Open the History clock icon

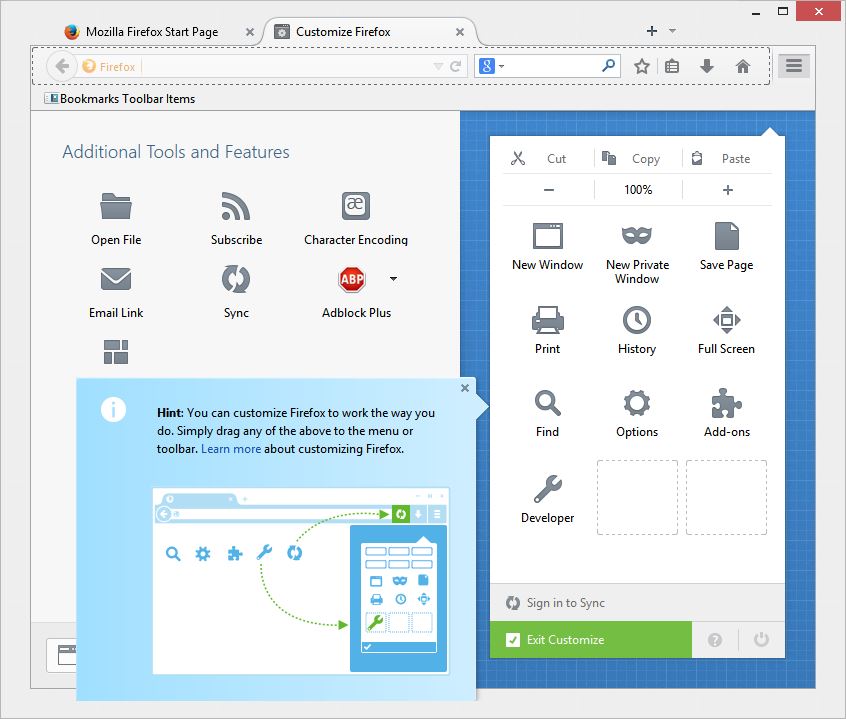[637, 320]
